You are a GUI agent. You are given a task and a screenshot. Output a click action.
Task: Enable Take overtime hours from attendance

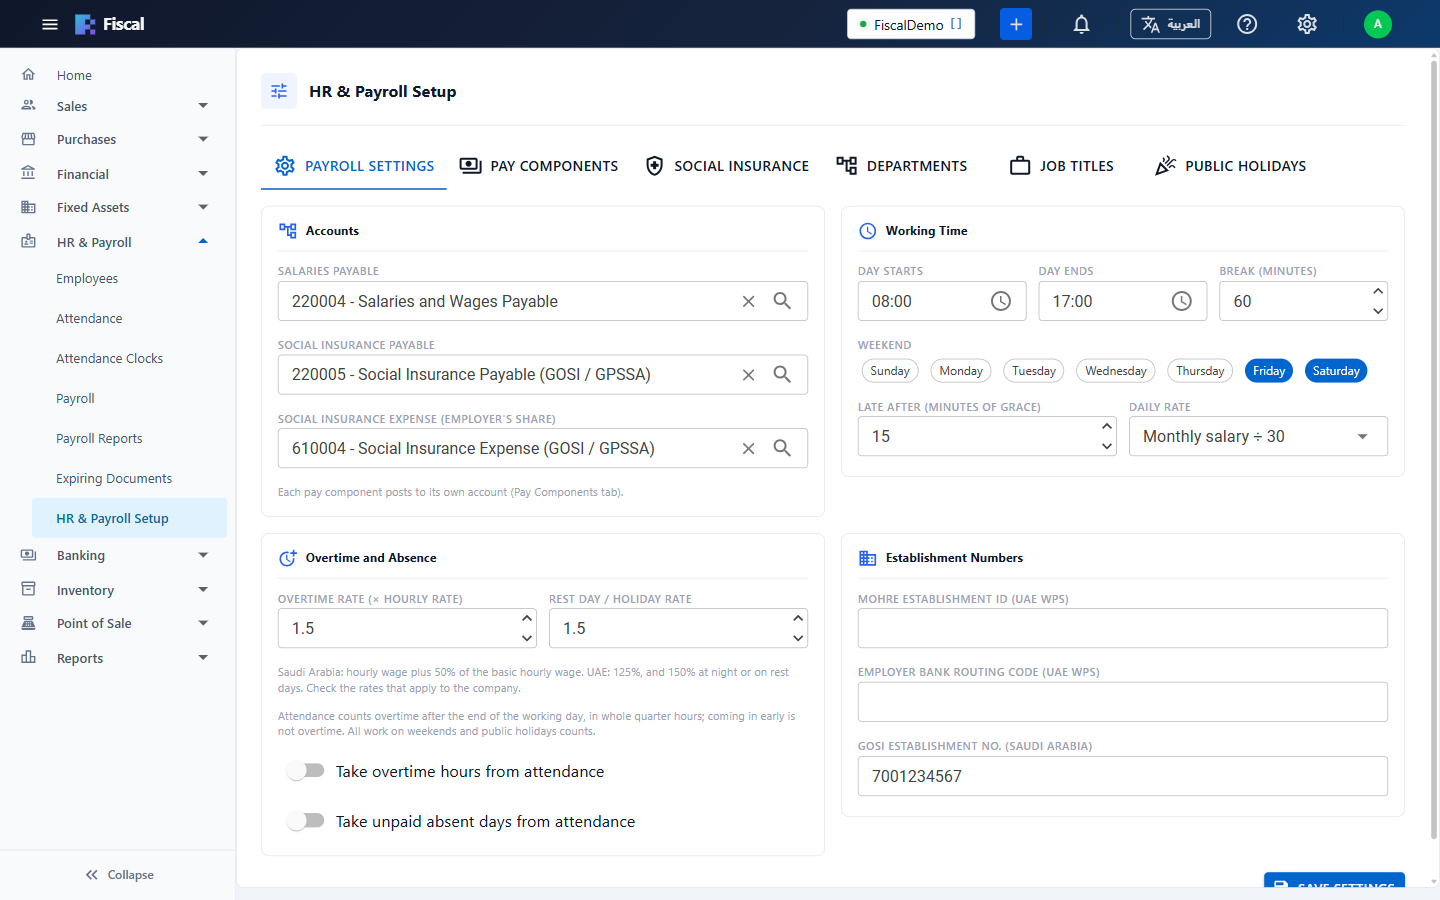(x=306, y=771)
